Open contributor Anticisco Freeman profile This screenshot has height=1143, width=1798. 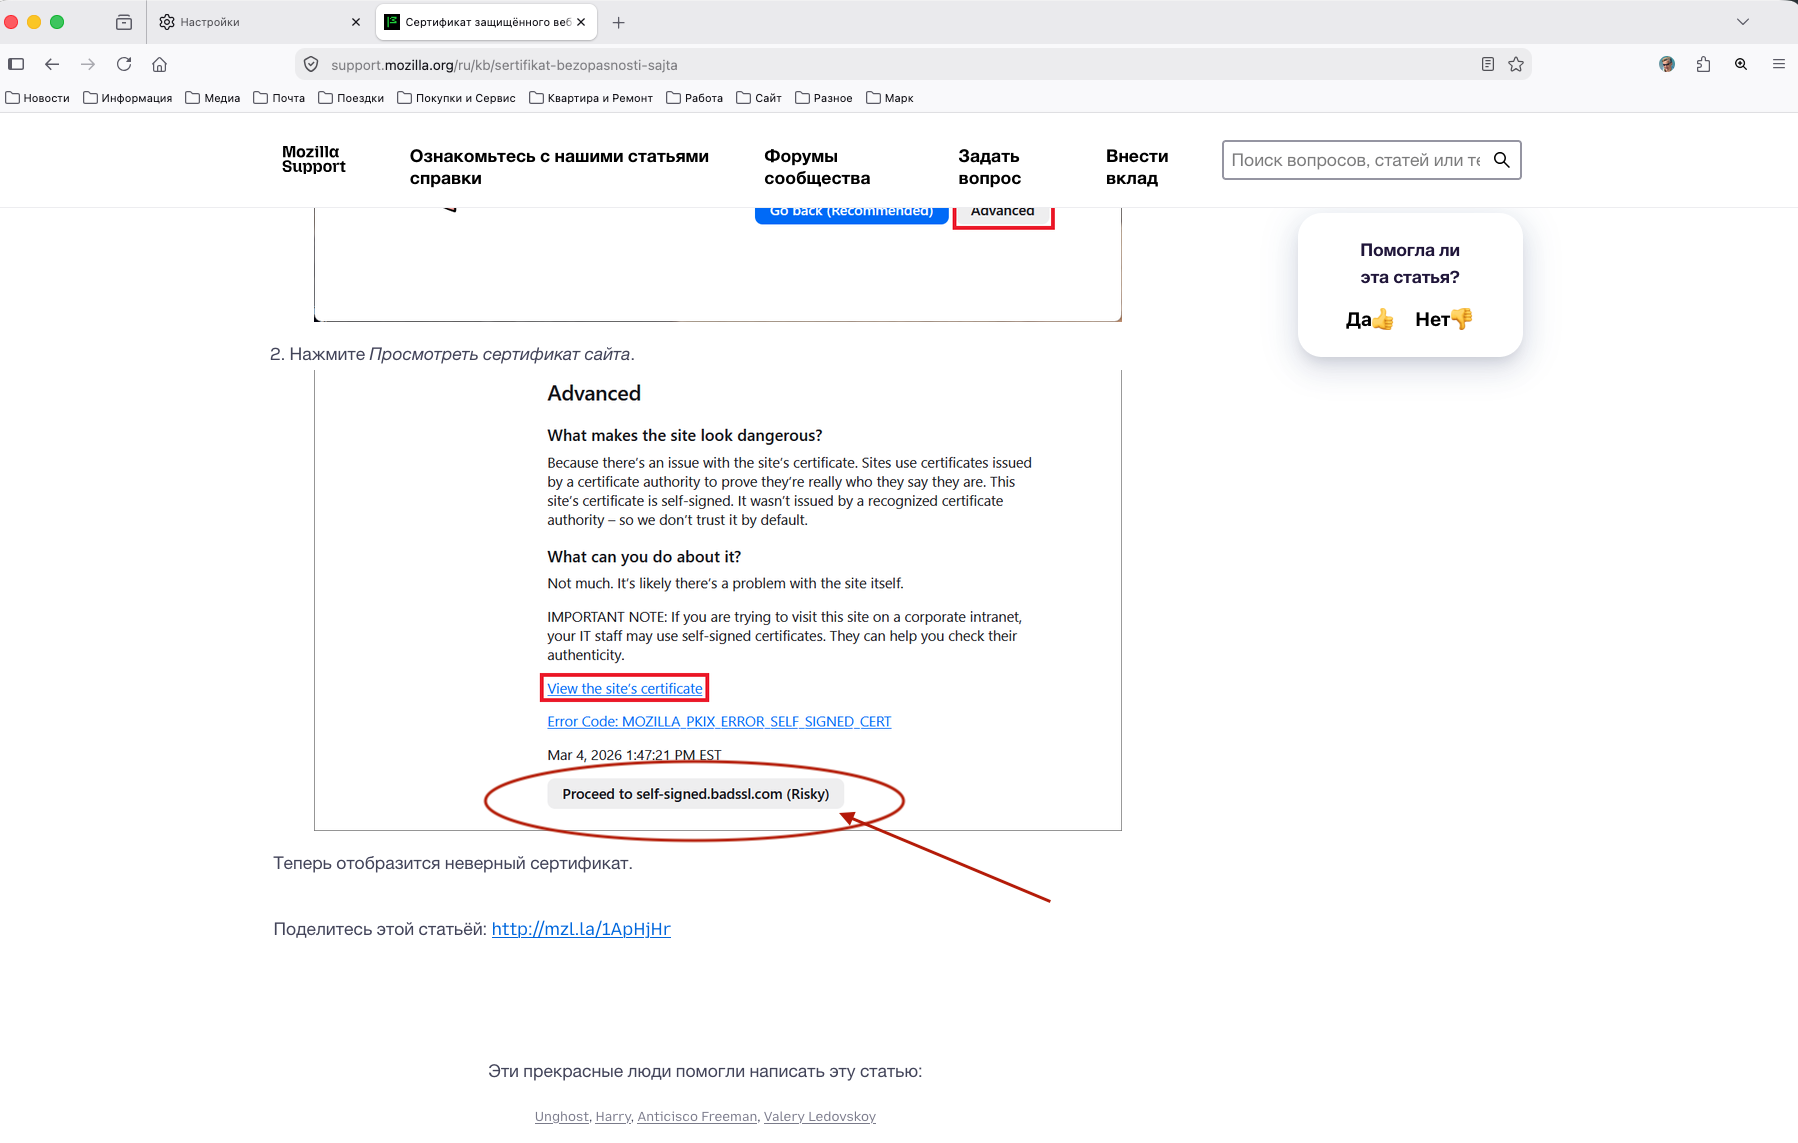(697, 1117)
